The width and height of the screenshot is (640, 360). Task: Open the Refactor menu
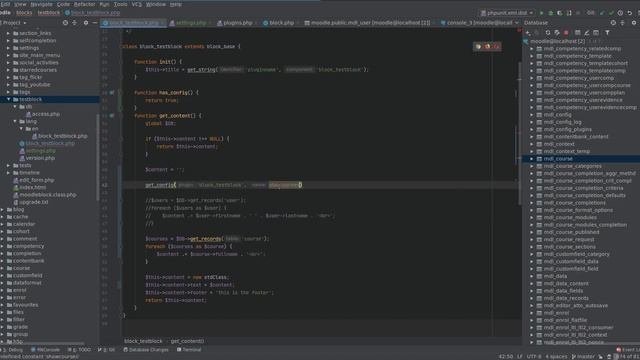pyautogui.click(x=84, y=4)
